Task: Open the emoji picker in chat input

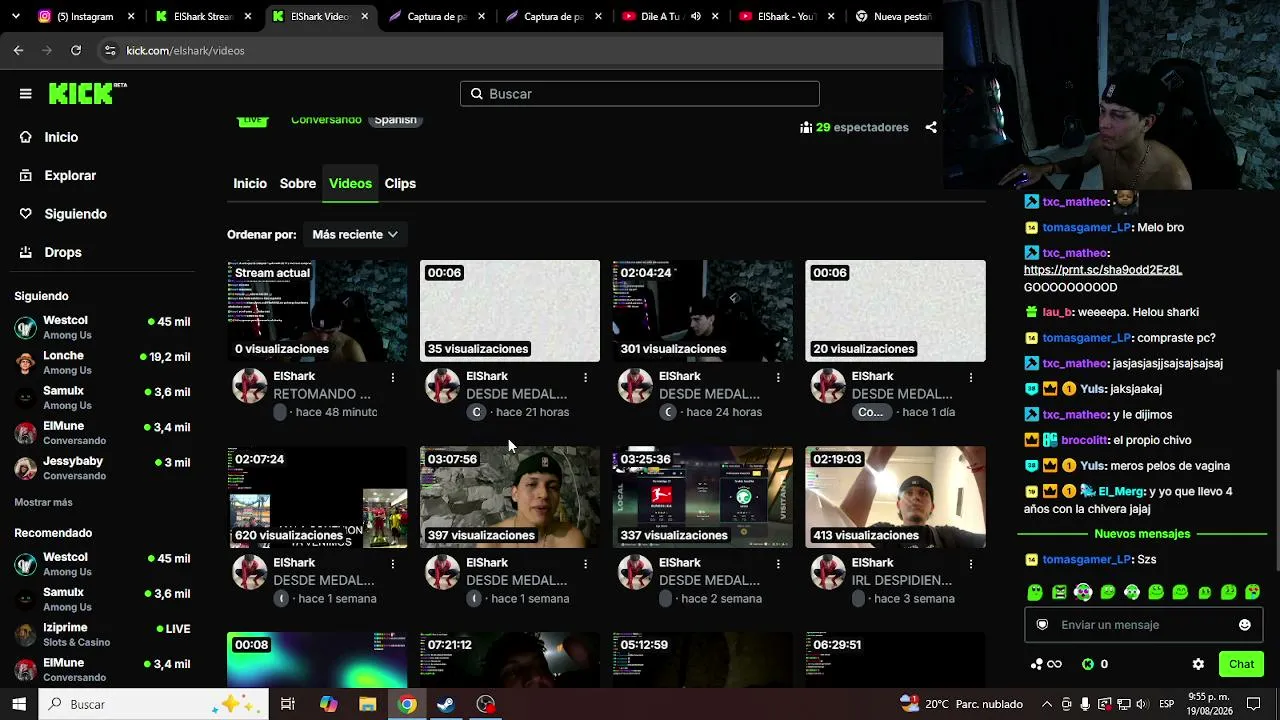Action: tap(1245, 625)
